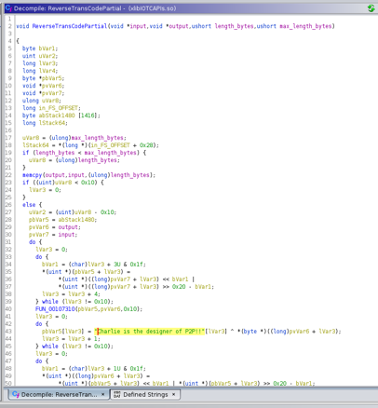The height and width of the screenshot is (408, 378).
Task: Click the Cf icon on the Decompile tab
Action: [15, 394]
